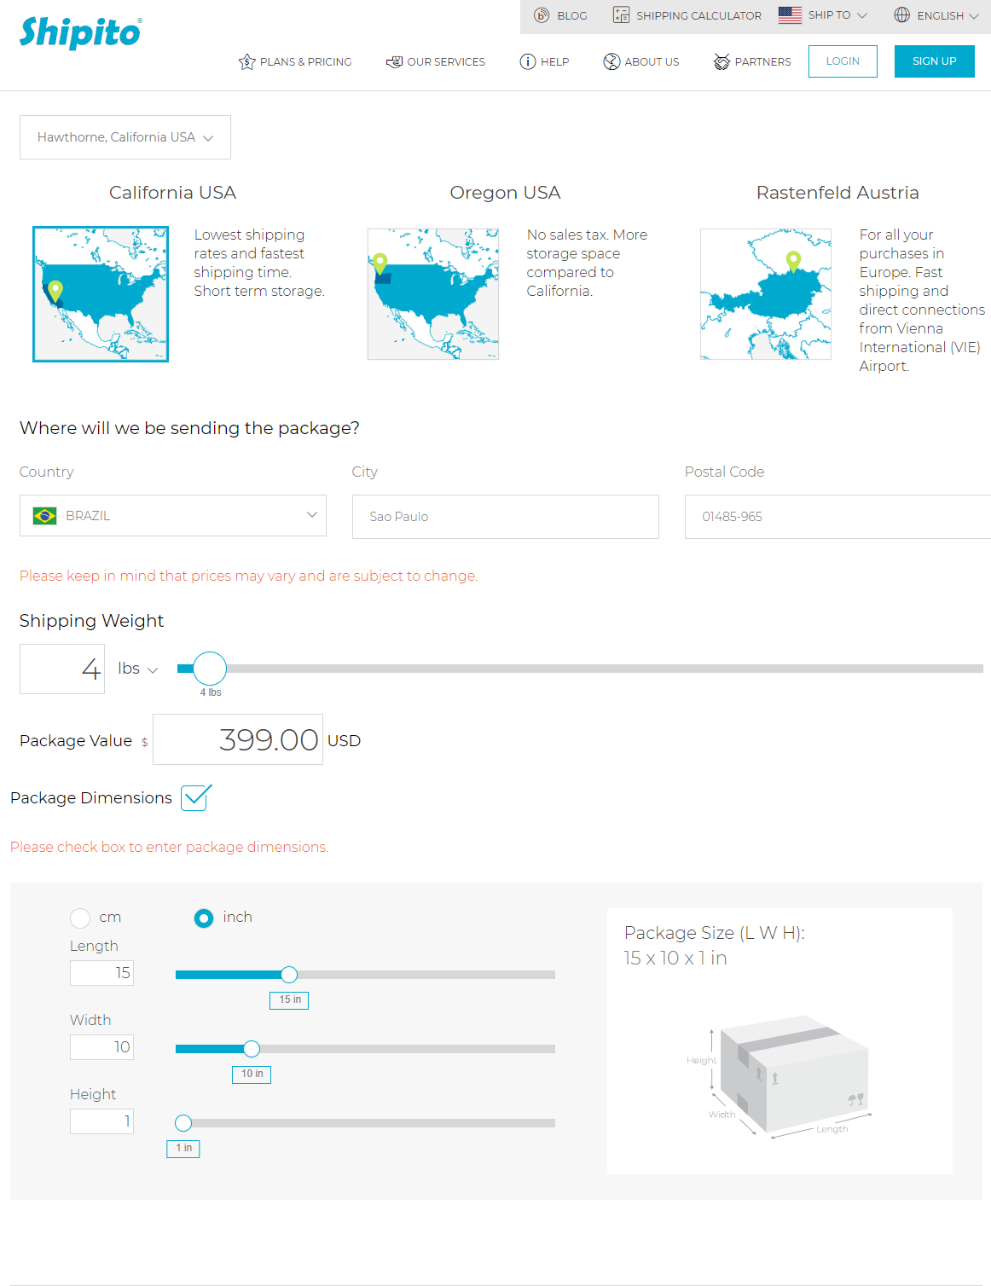Image resolution: width=991 pixels, height=1286 pixels.
Task: Click the 'Shipping Weight' heading
Action: pyautogui.click(x=92, y=621)
